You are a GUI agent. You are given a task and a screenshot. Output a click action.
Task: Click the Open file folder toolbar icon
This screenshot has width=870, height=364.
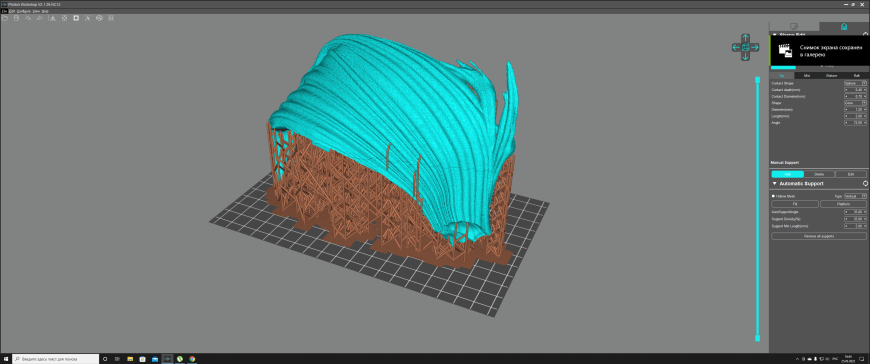[5, 18]
